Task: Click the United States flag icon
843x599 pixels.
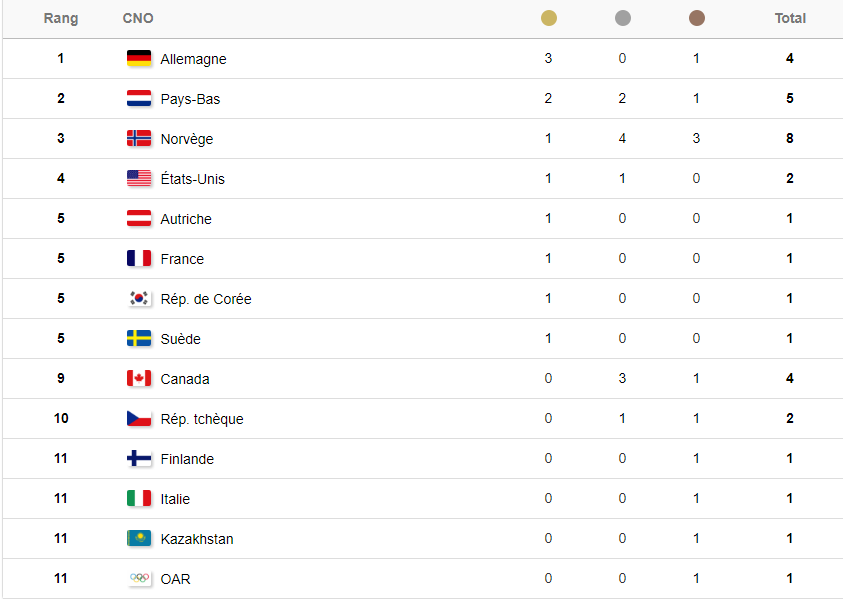Action: tap(139, 178)
